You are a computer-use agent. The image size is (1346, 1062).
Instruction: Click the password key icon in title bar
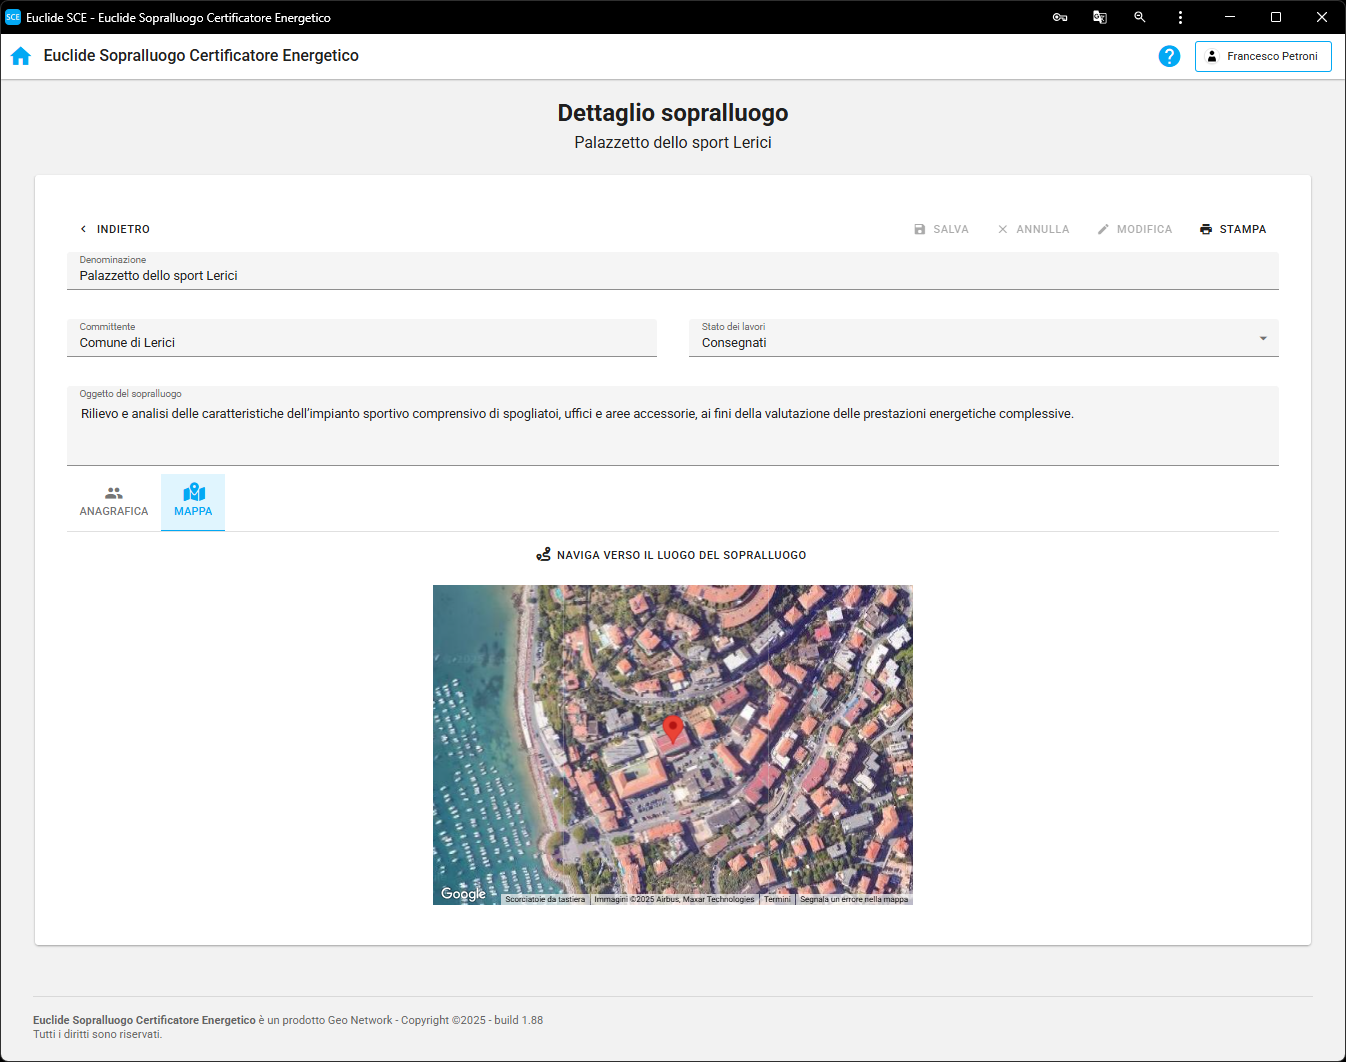1060,17
